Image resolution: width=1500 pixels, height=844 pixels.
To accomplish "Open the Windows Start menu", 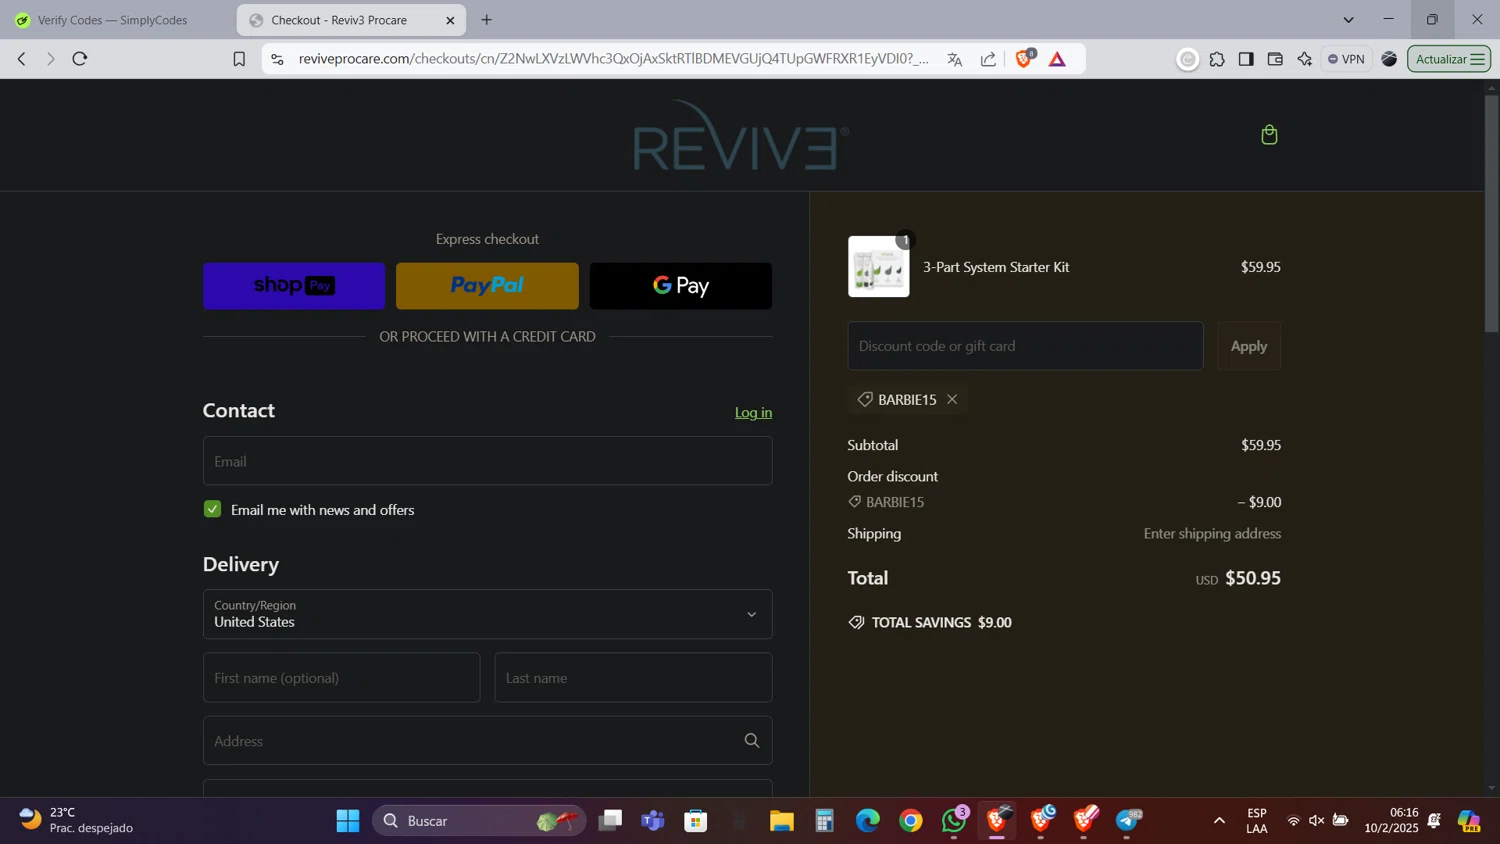I will (348, 821).
